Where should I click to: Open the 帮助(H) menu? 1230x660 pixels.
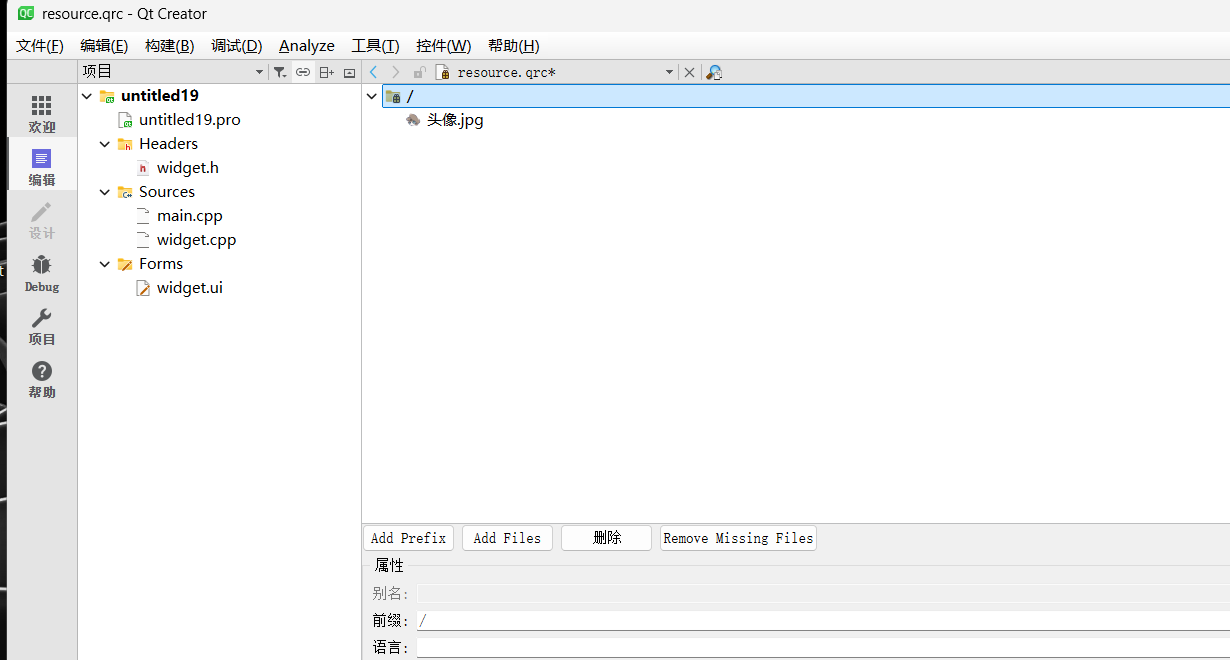(x=513, y=46)
